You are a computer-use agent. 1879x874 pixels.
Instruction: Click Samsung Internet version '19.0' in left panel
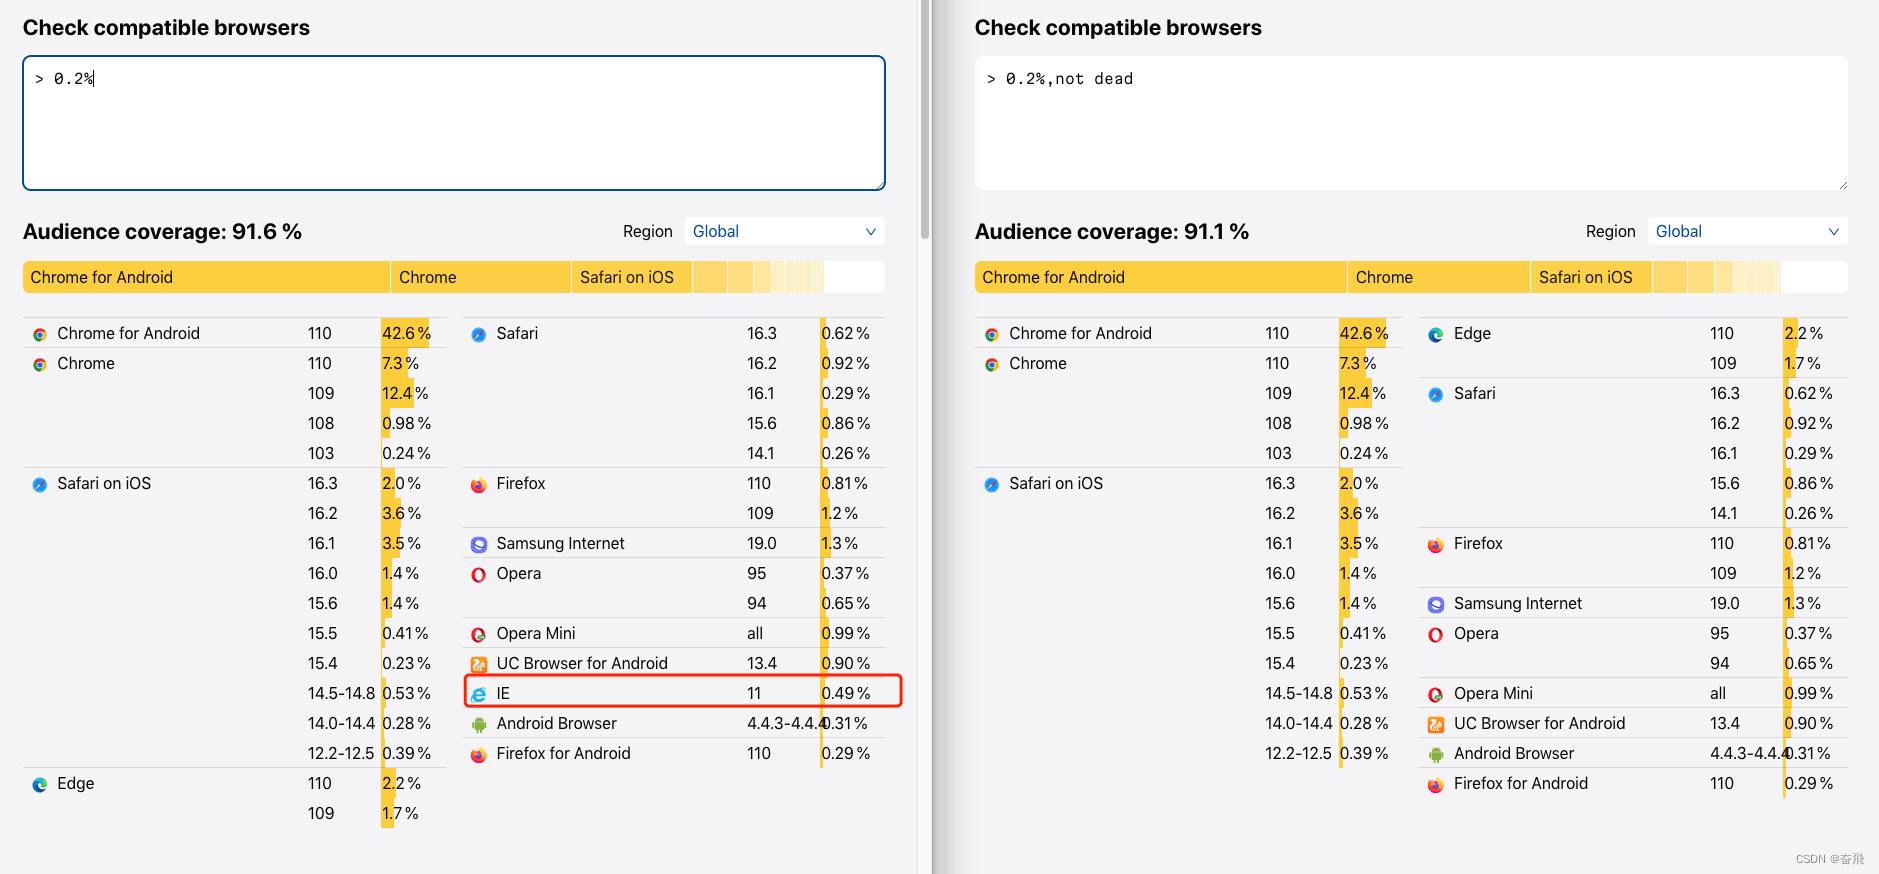(762, 543)
